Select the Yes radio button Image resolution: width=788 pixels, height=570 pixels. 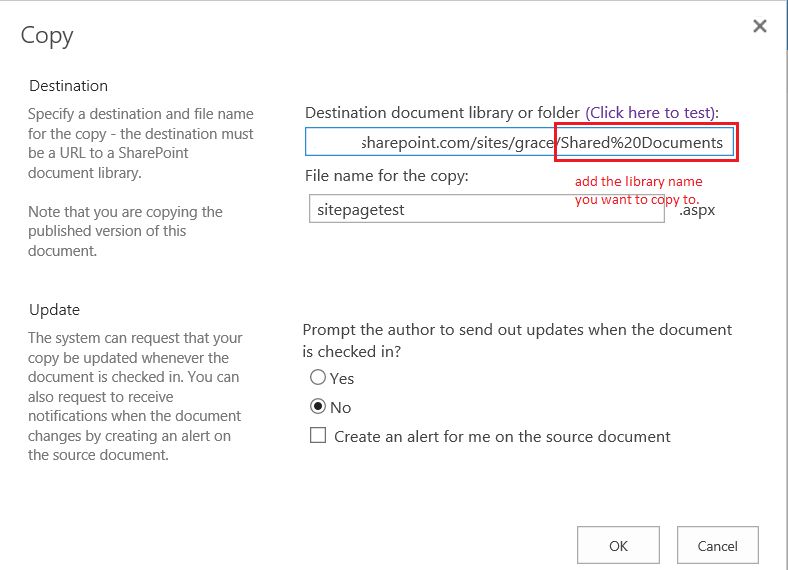pos(318,377)
